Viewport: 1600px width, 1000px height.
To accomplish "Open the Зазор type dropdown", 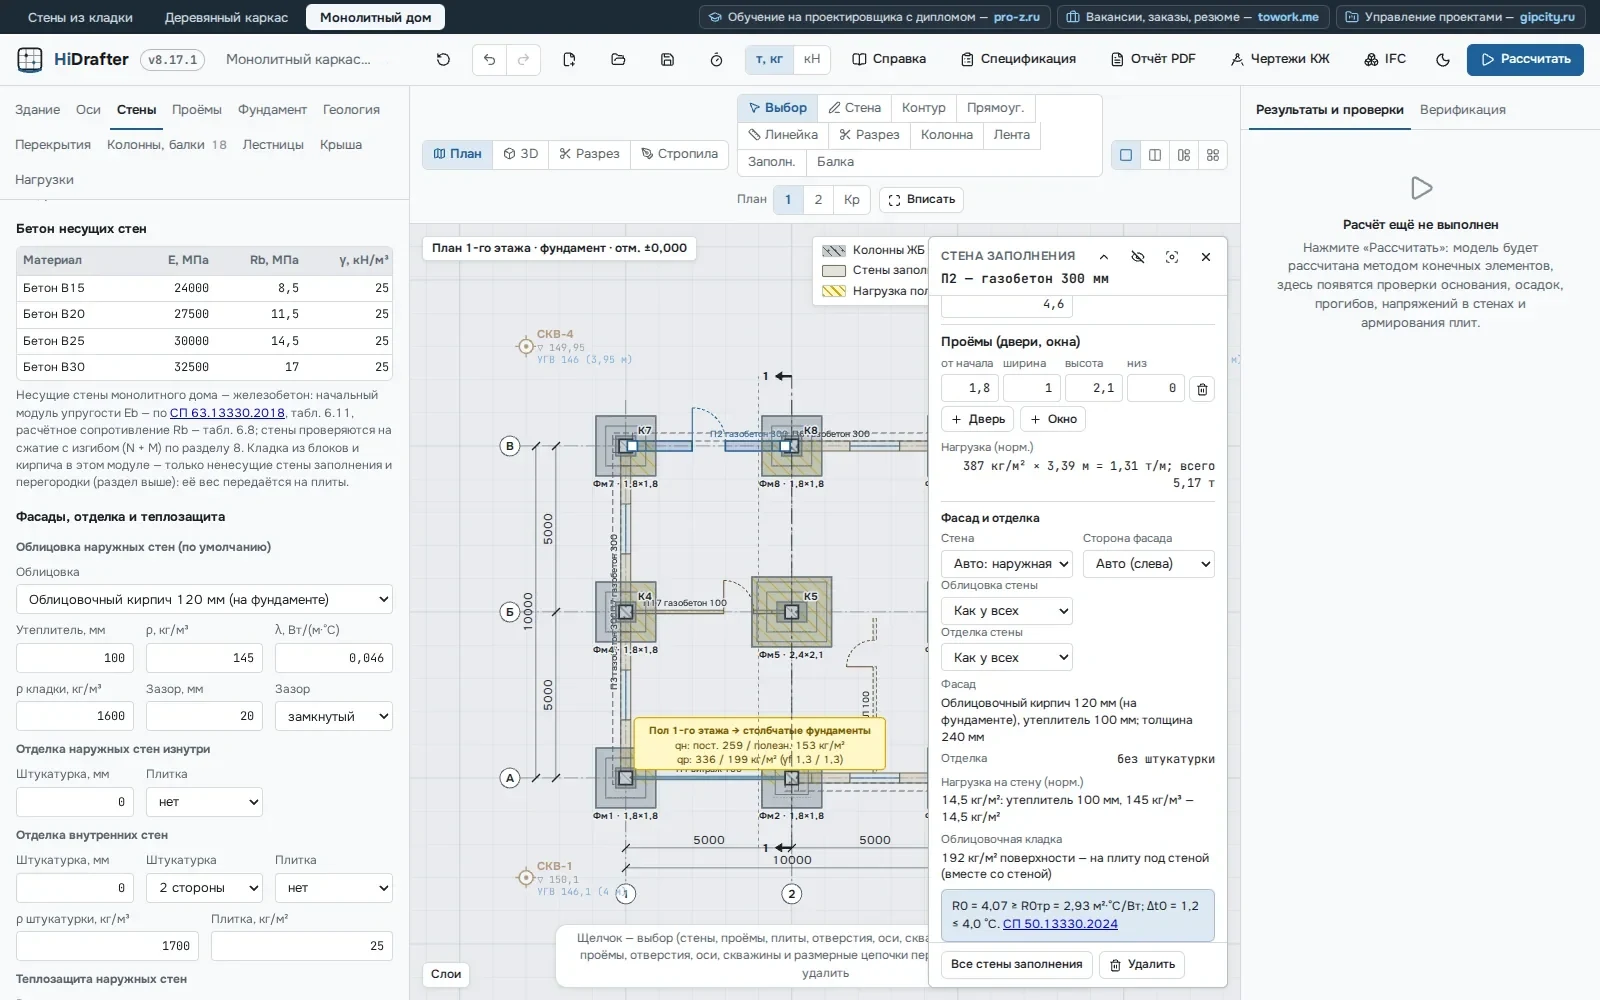I will point(334,716).
